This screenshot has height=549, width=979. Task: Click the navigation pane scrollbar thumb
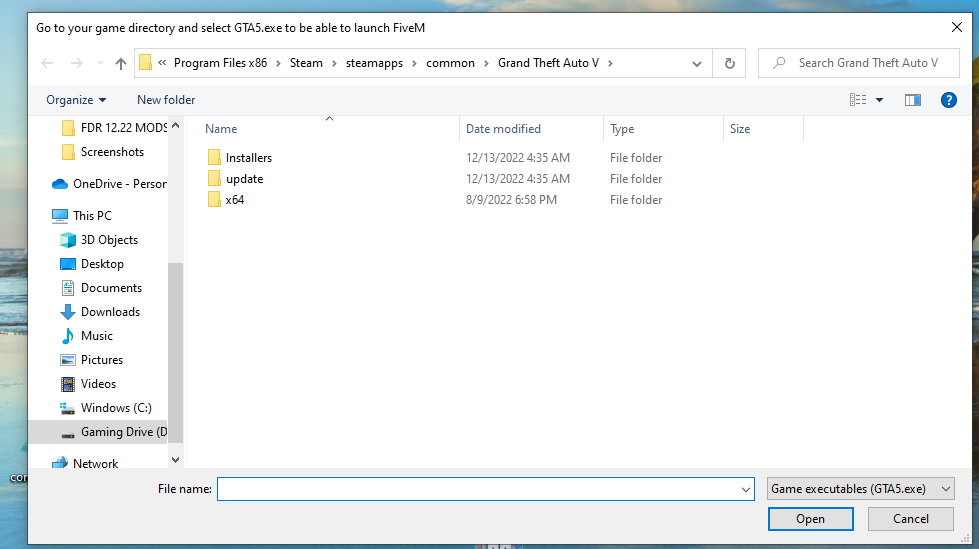tap(175, 353)
